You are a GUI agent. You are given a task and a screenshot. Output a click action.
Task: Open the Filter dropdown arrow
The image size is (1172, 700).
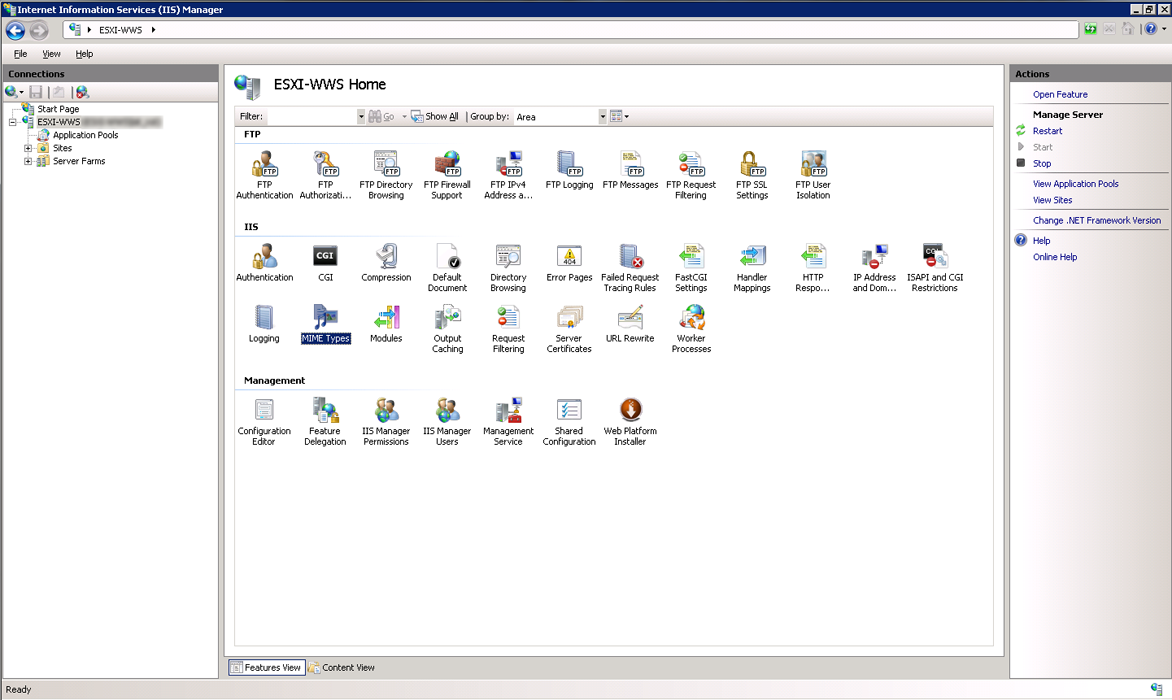[x=361, y=117]
